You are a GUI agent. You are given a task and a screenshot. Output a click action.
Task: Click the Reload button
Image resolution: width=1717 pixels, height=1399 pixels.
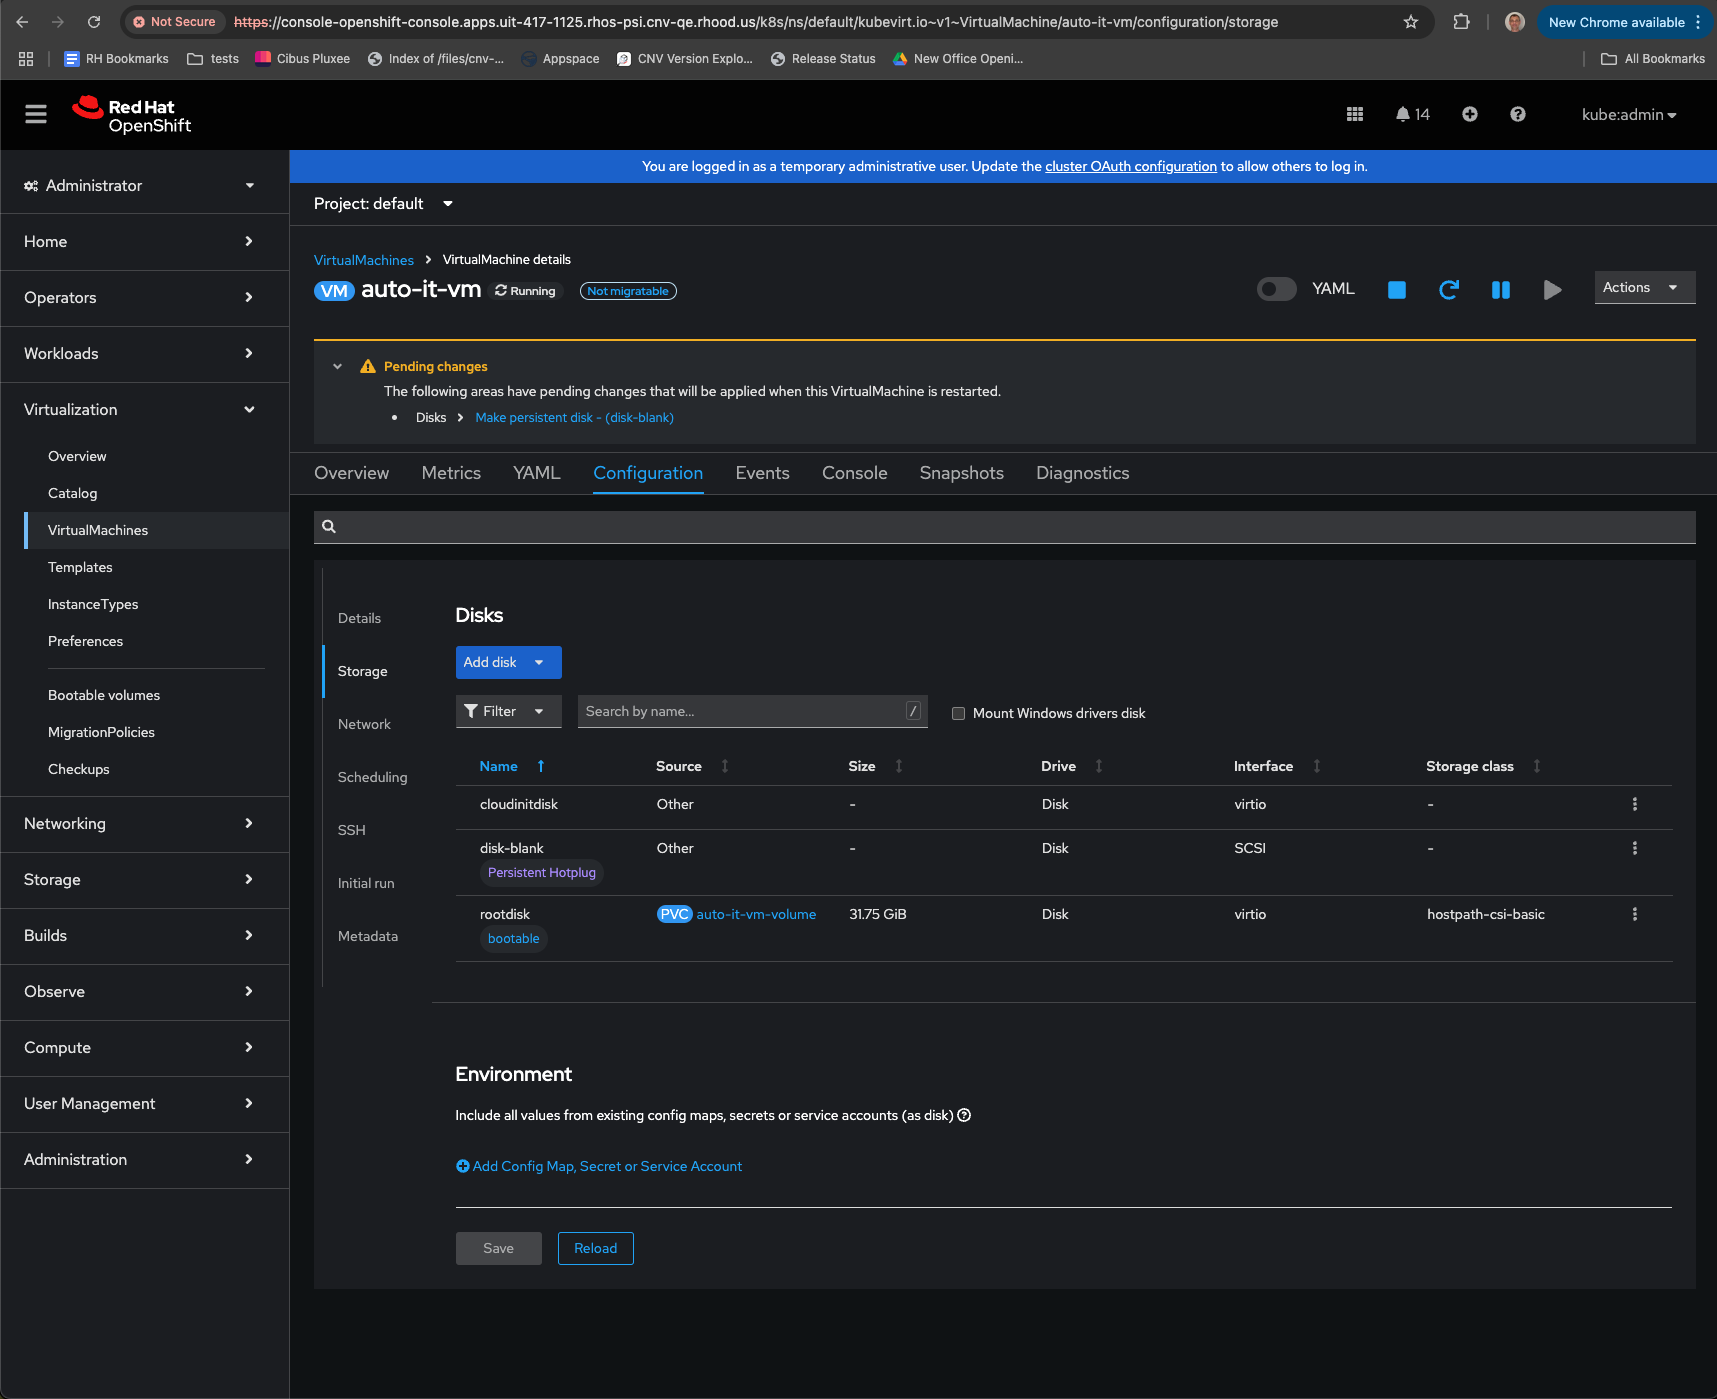(x=595, y=1248)
